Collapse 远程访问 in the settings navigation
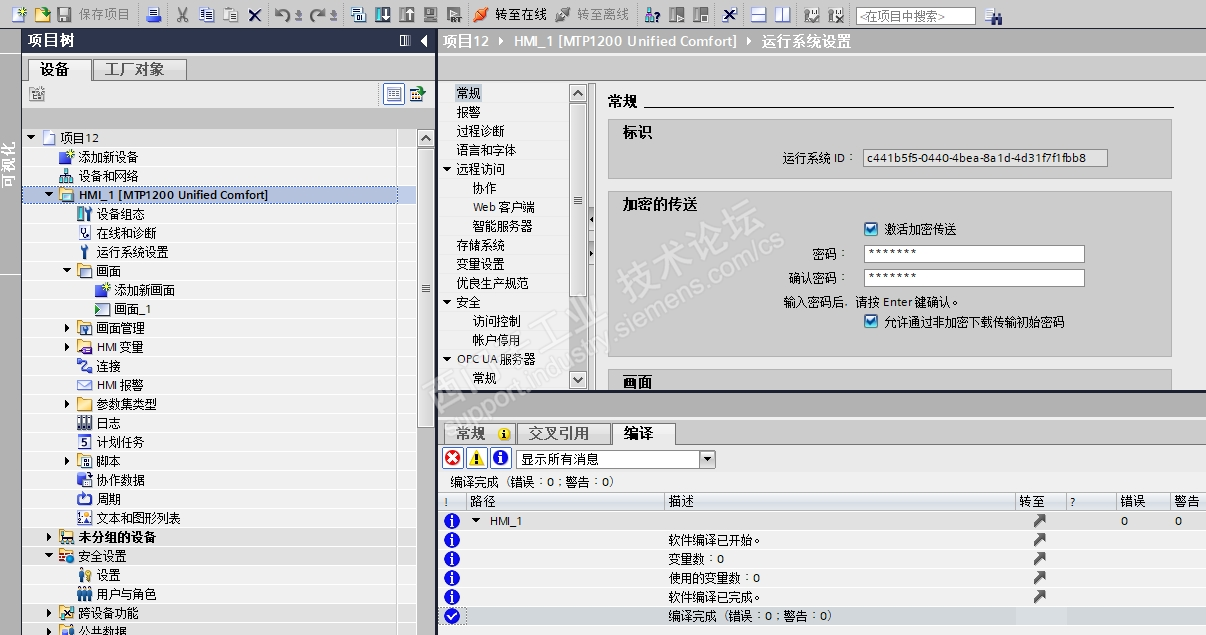This screenshot has height=635, width=1206. point(447,169)
